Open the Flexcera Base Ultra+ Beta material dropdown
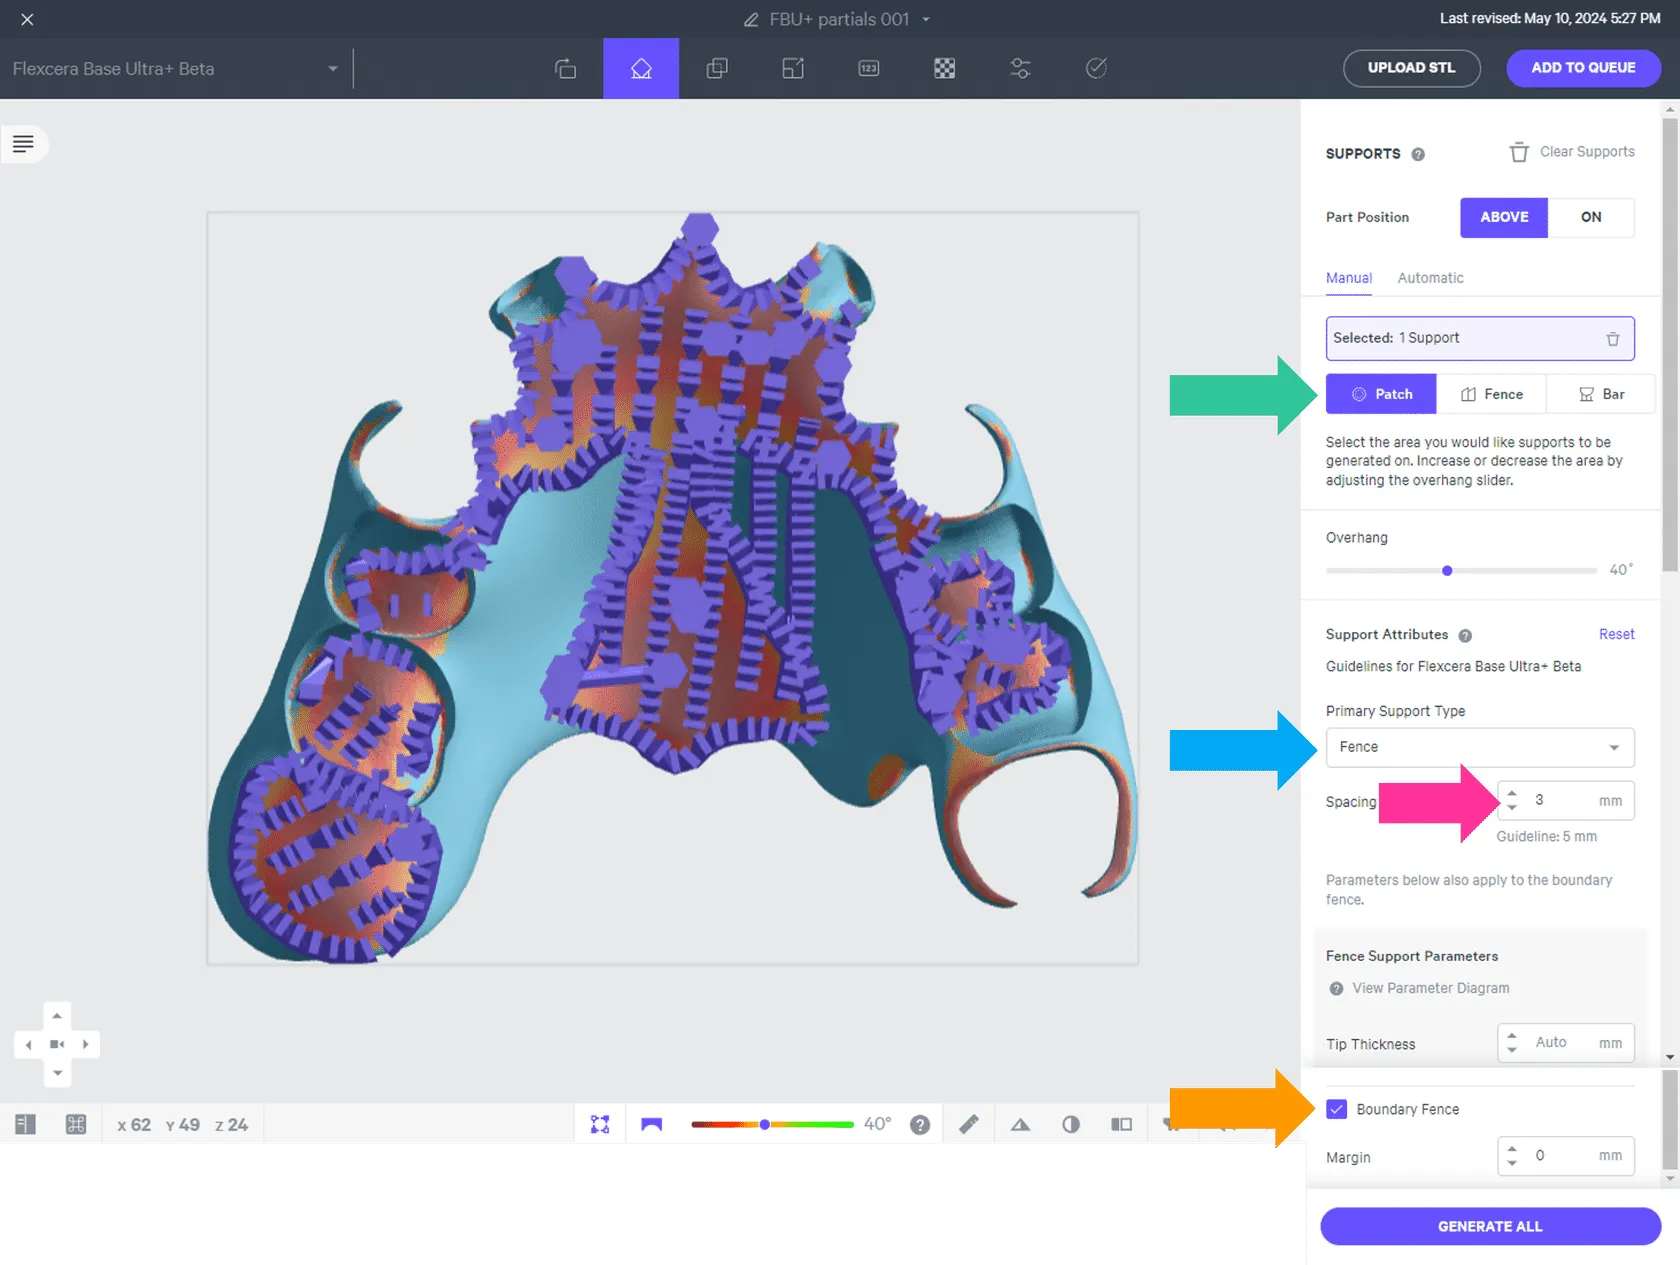Viewport: 1680px width, 1265px height. [176, 69]
